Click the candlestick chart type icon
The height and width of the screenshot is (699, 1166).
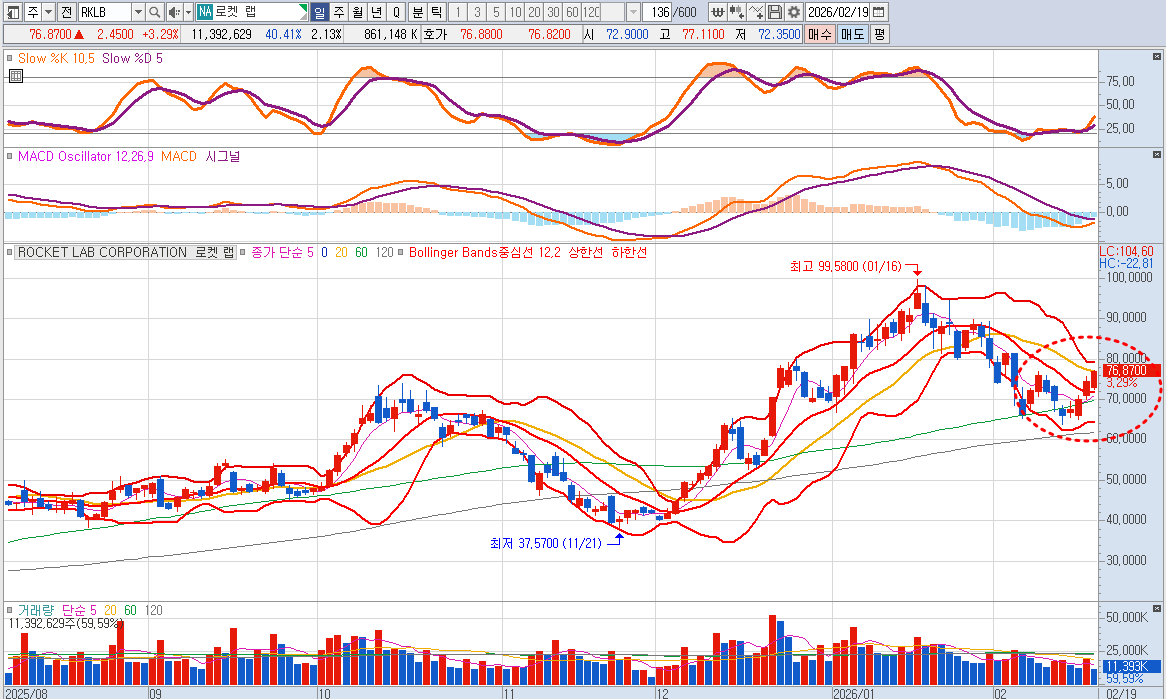pos(737,12)
